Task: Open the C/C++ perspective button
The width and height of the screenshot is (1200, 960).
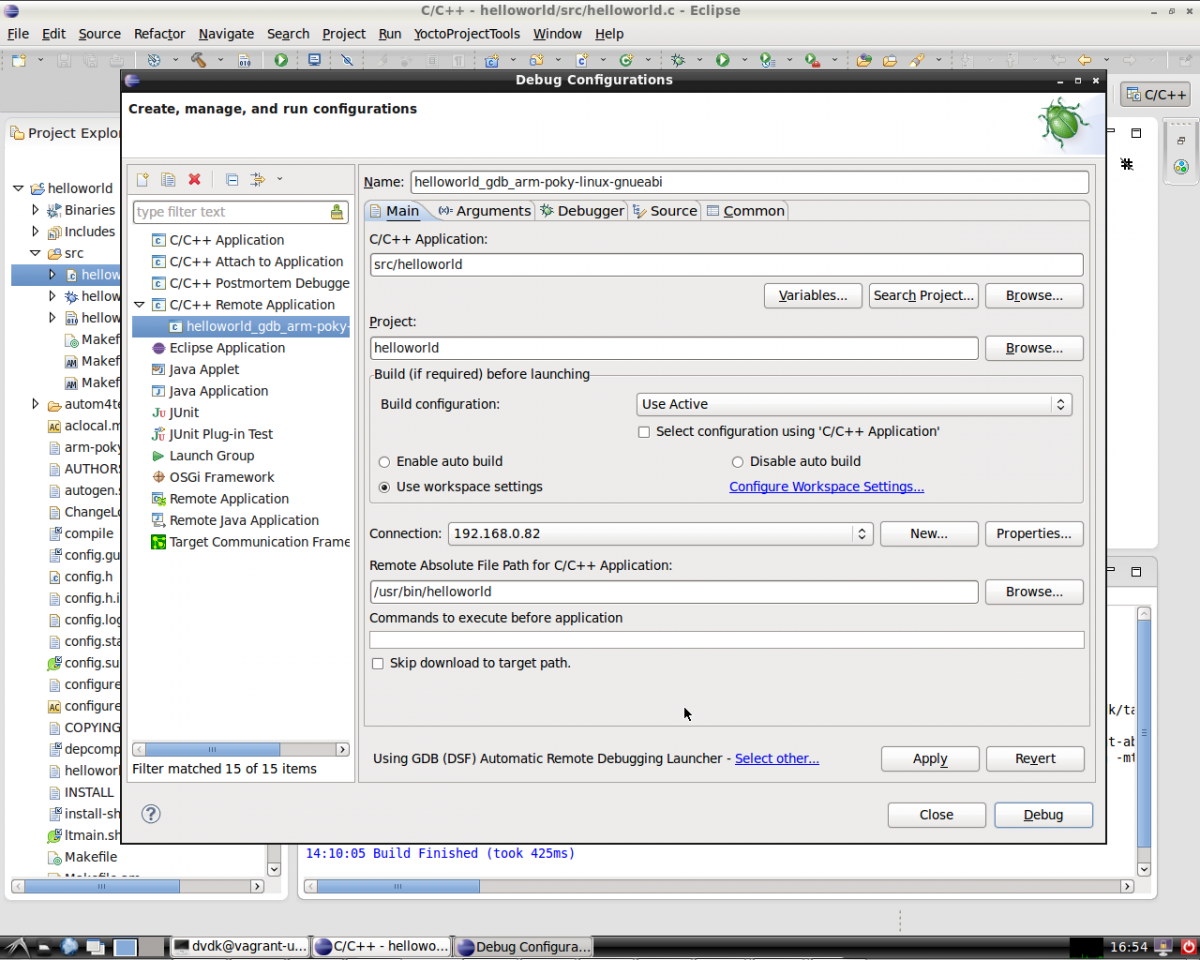Action: (1155, 95)
